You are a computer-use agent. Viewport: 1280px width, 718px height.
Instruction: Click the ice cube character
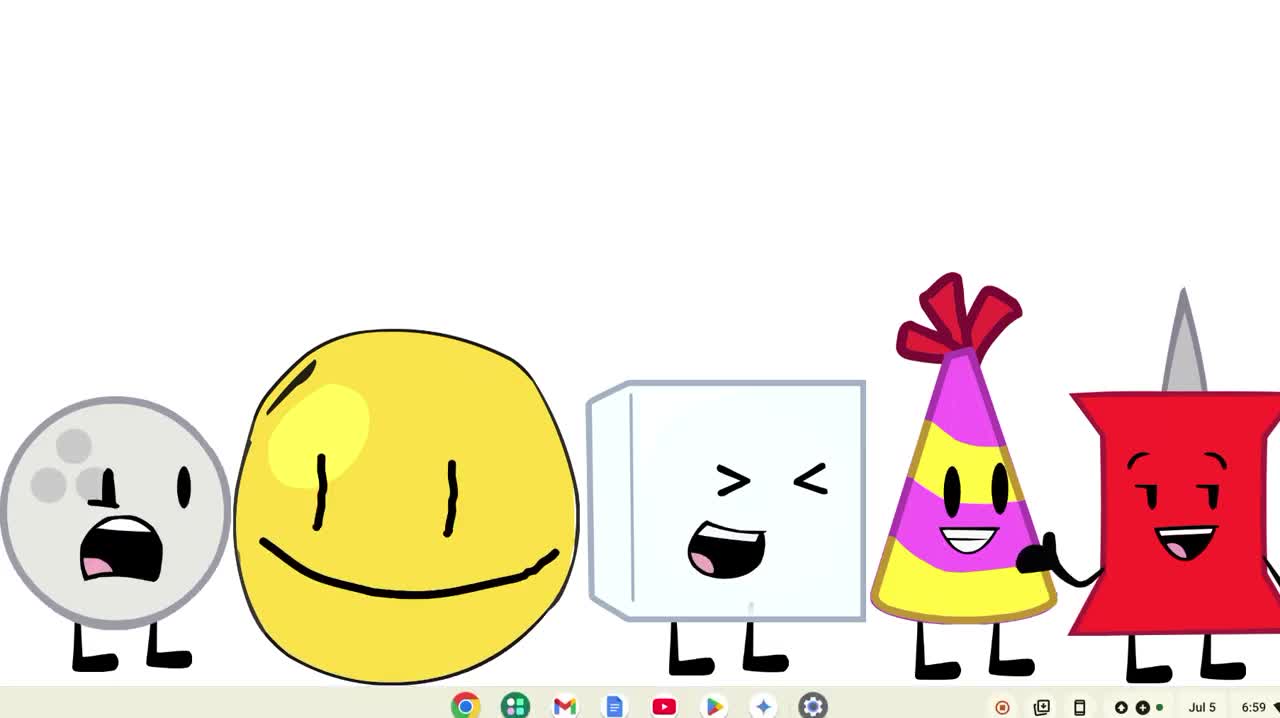pyautogui.click(x=726, y=526)
